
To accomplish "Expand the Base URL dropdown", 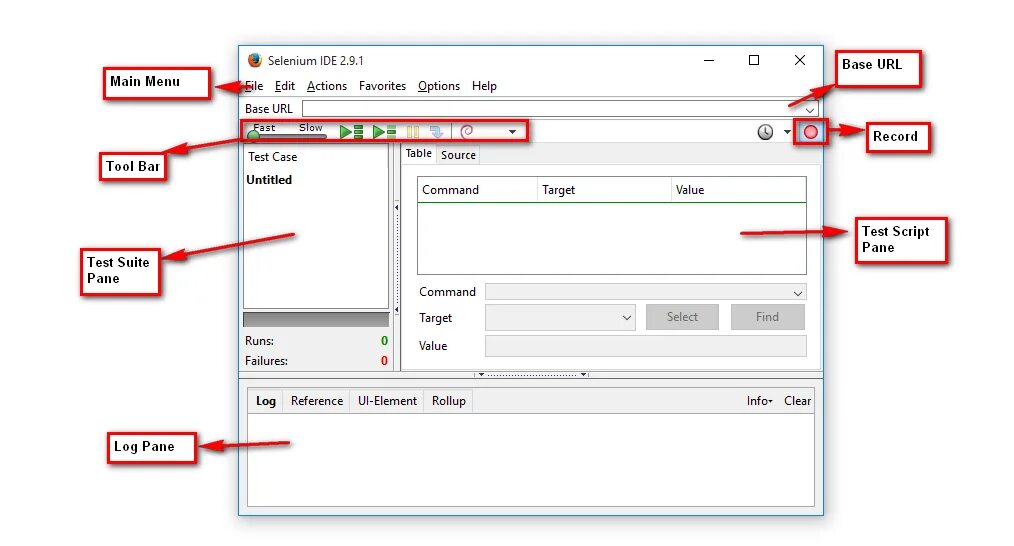I will 810,110.
